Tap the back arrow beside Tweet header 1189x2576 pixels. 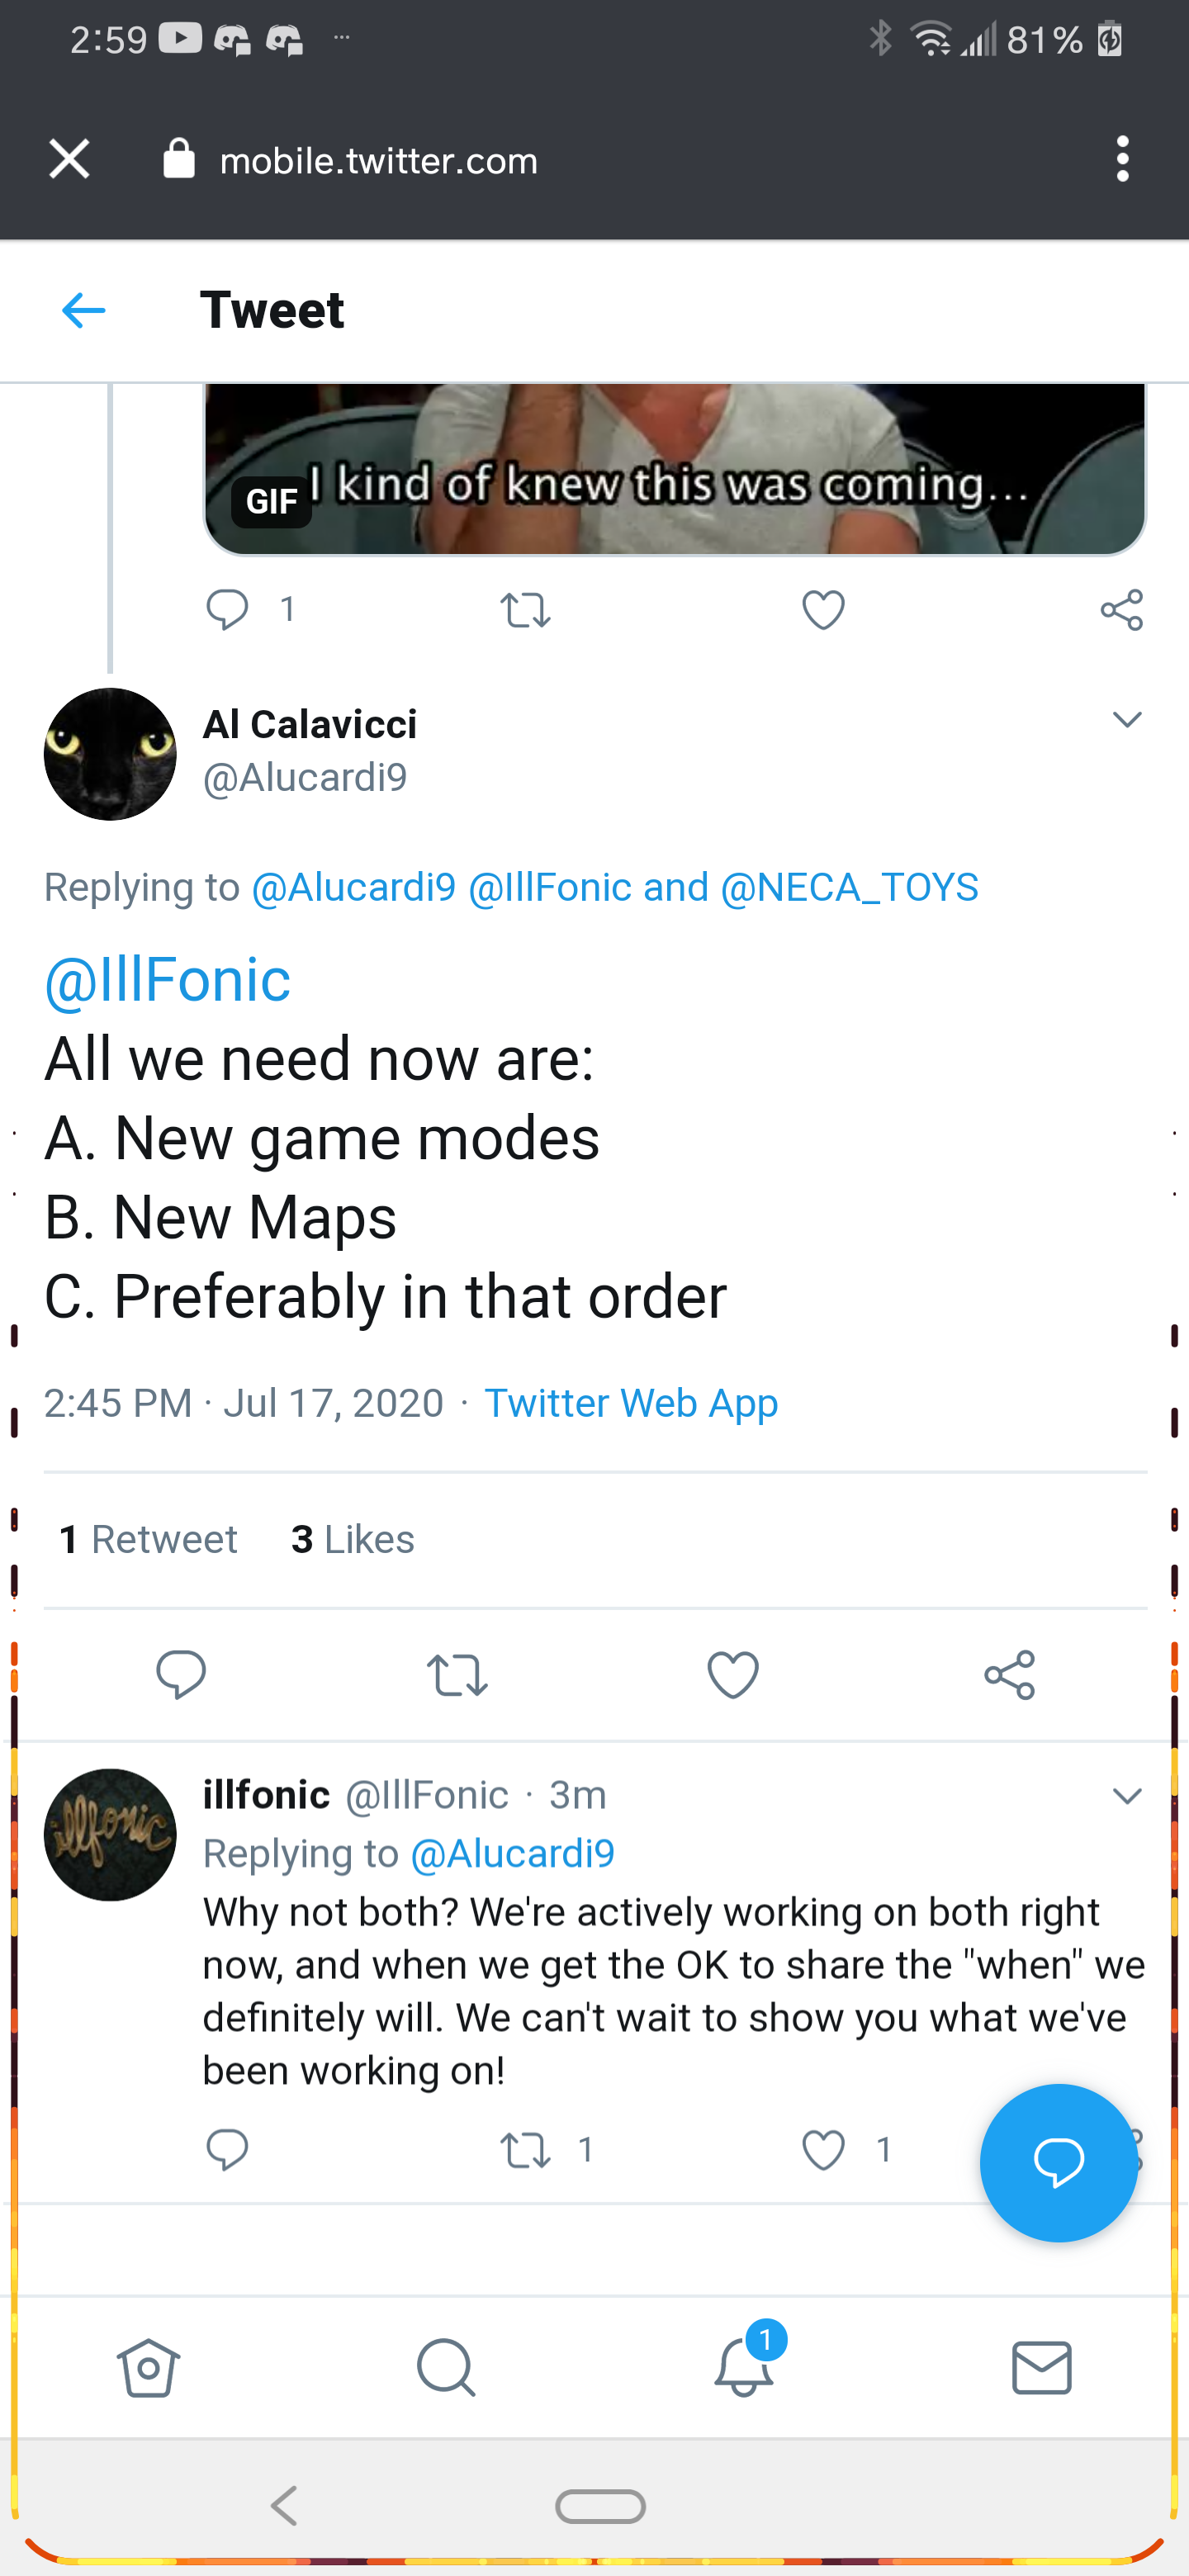pos(83,311)
